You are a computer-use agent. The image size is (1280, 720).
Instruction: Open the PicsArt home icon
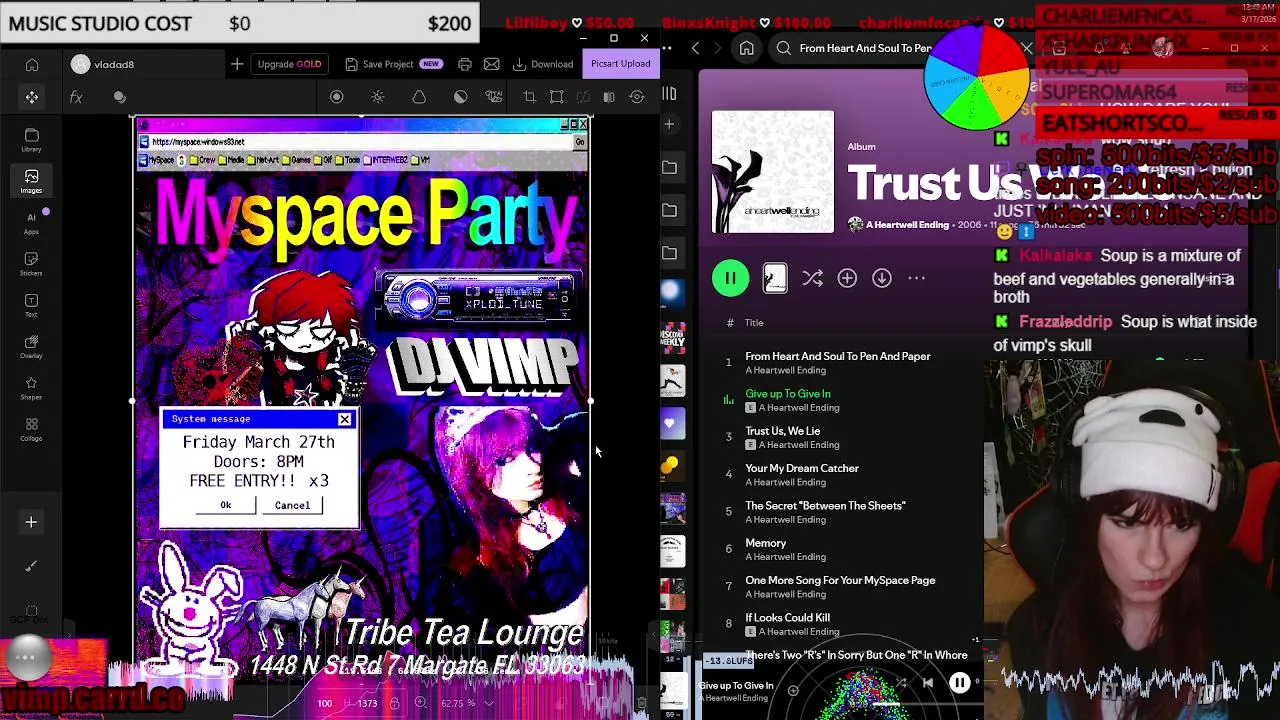click(x=32, y=65)
